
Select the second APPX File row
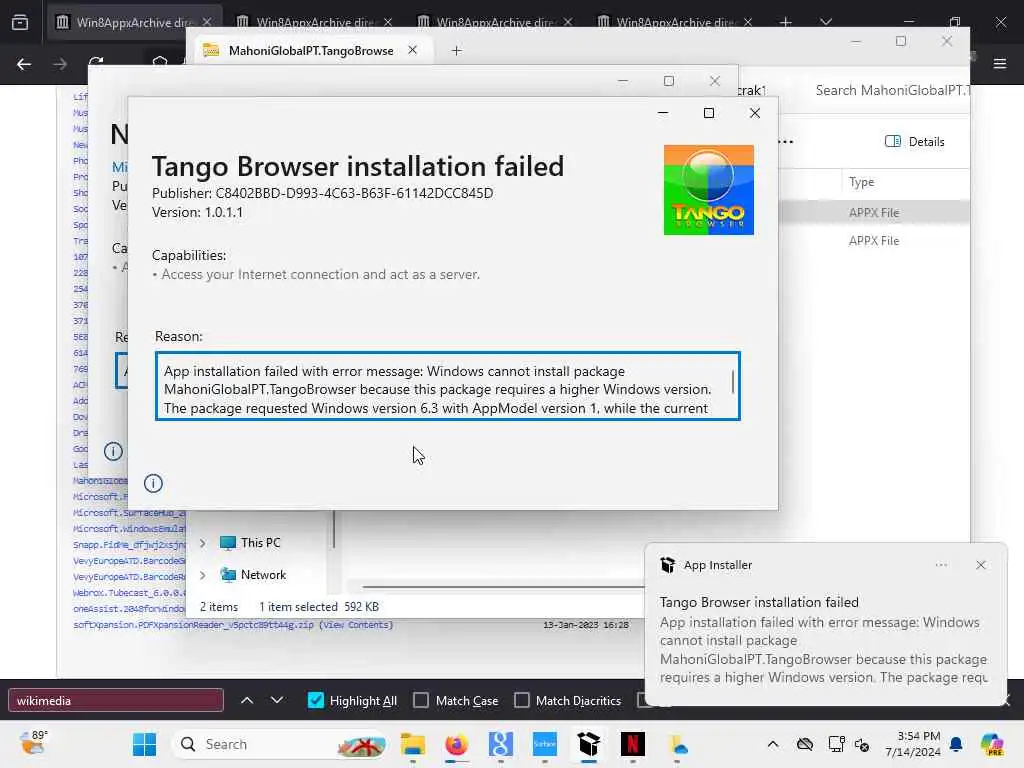[874, 241]
